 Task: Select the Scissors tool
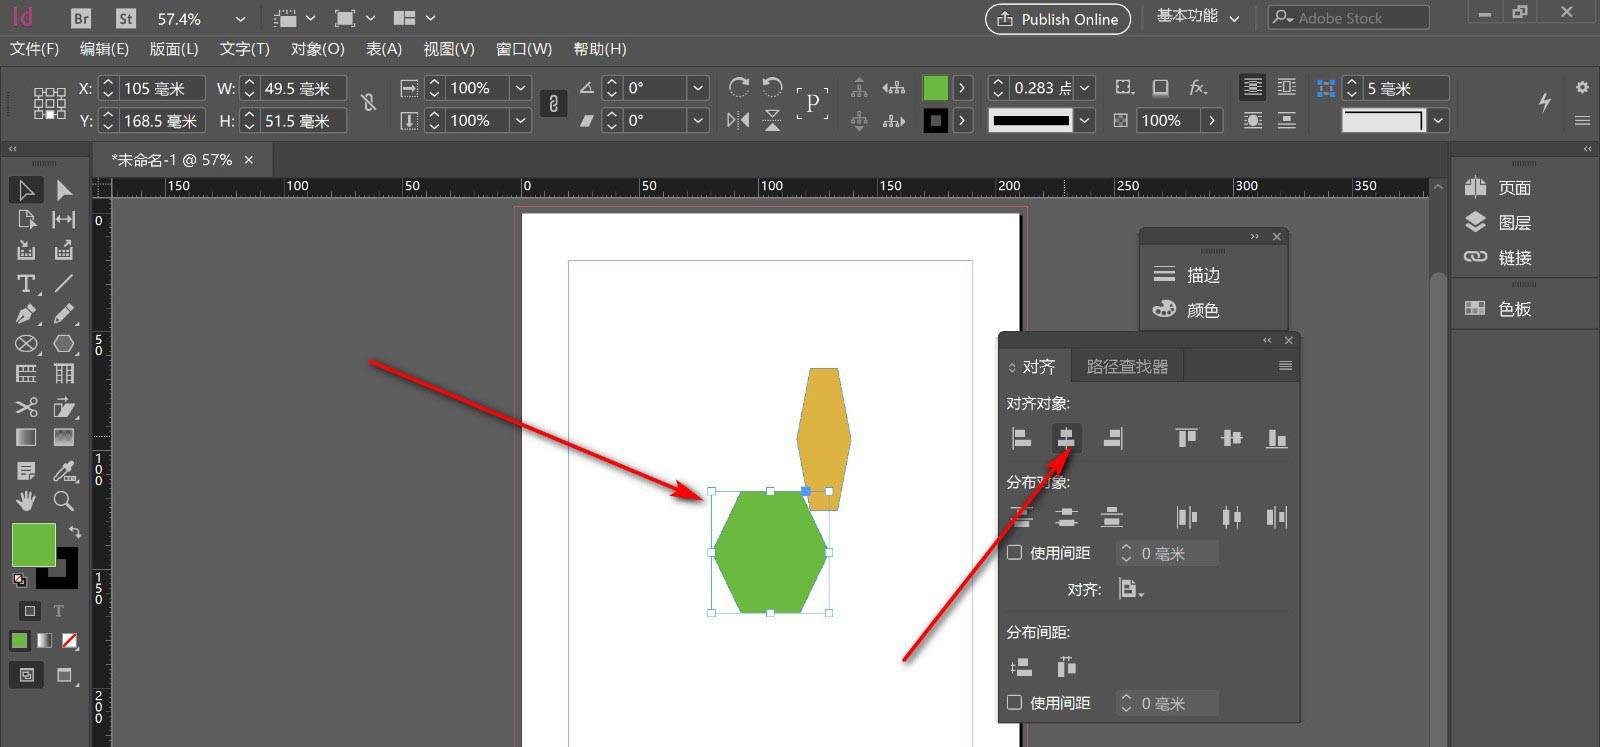tap(26, 407)
